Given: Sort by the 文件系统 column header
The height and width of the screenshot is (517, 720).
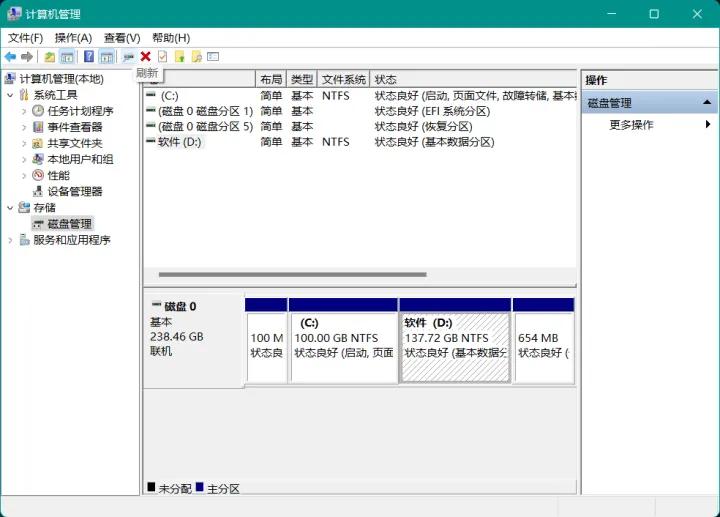Looking at the screenshot, I should pos(343,79).
